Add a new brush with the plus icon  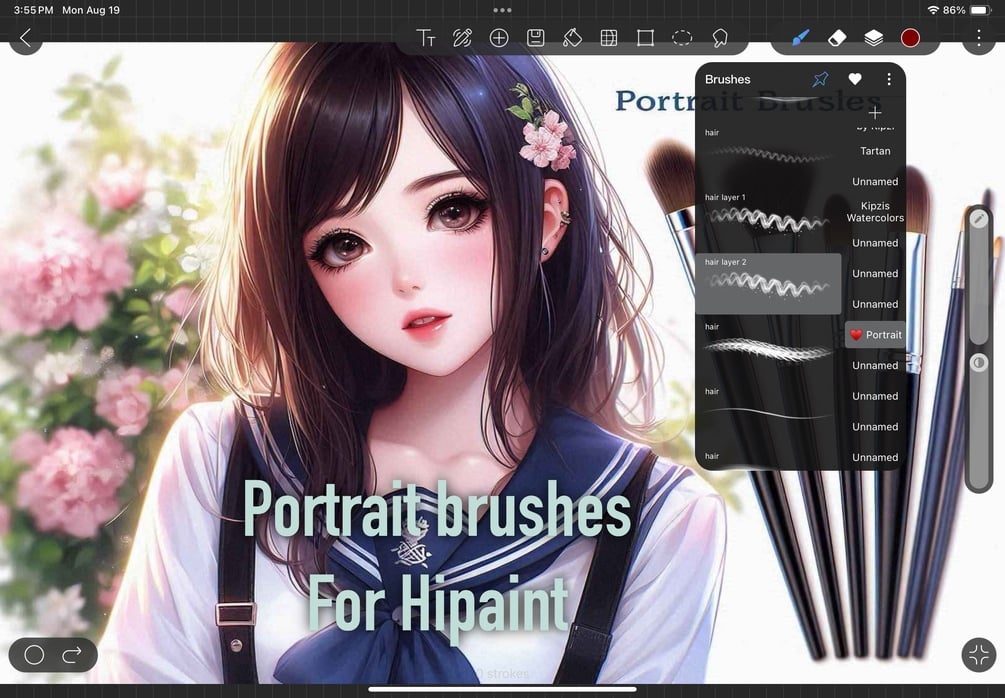pos(875,113)
